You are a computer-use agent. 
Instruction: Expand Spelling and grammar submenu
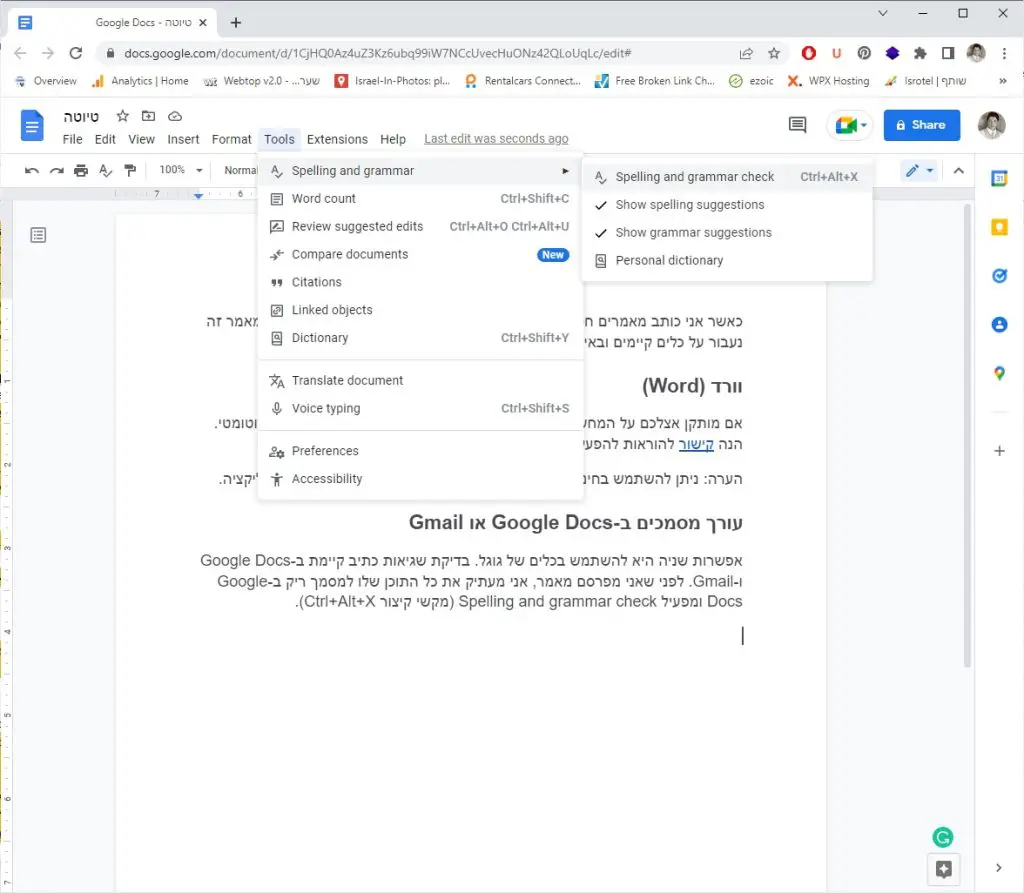click(420, 170)
